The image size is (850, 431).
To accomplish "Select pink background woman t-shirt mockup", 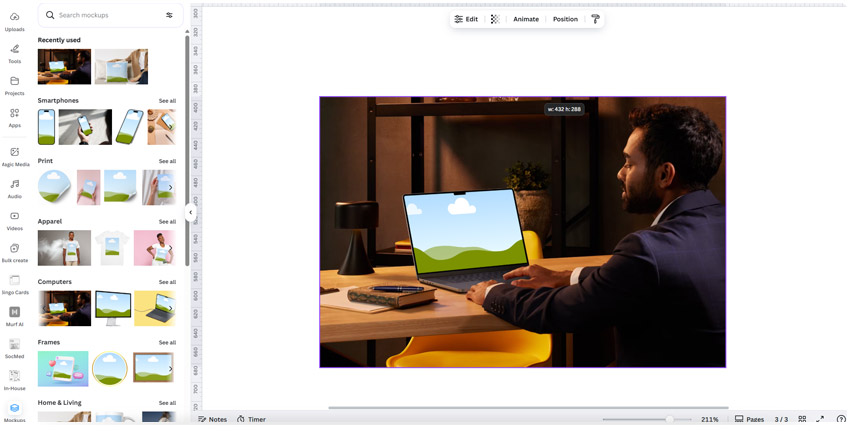I will pos(154,248).
